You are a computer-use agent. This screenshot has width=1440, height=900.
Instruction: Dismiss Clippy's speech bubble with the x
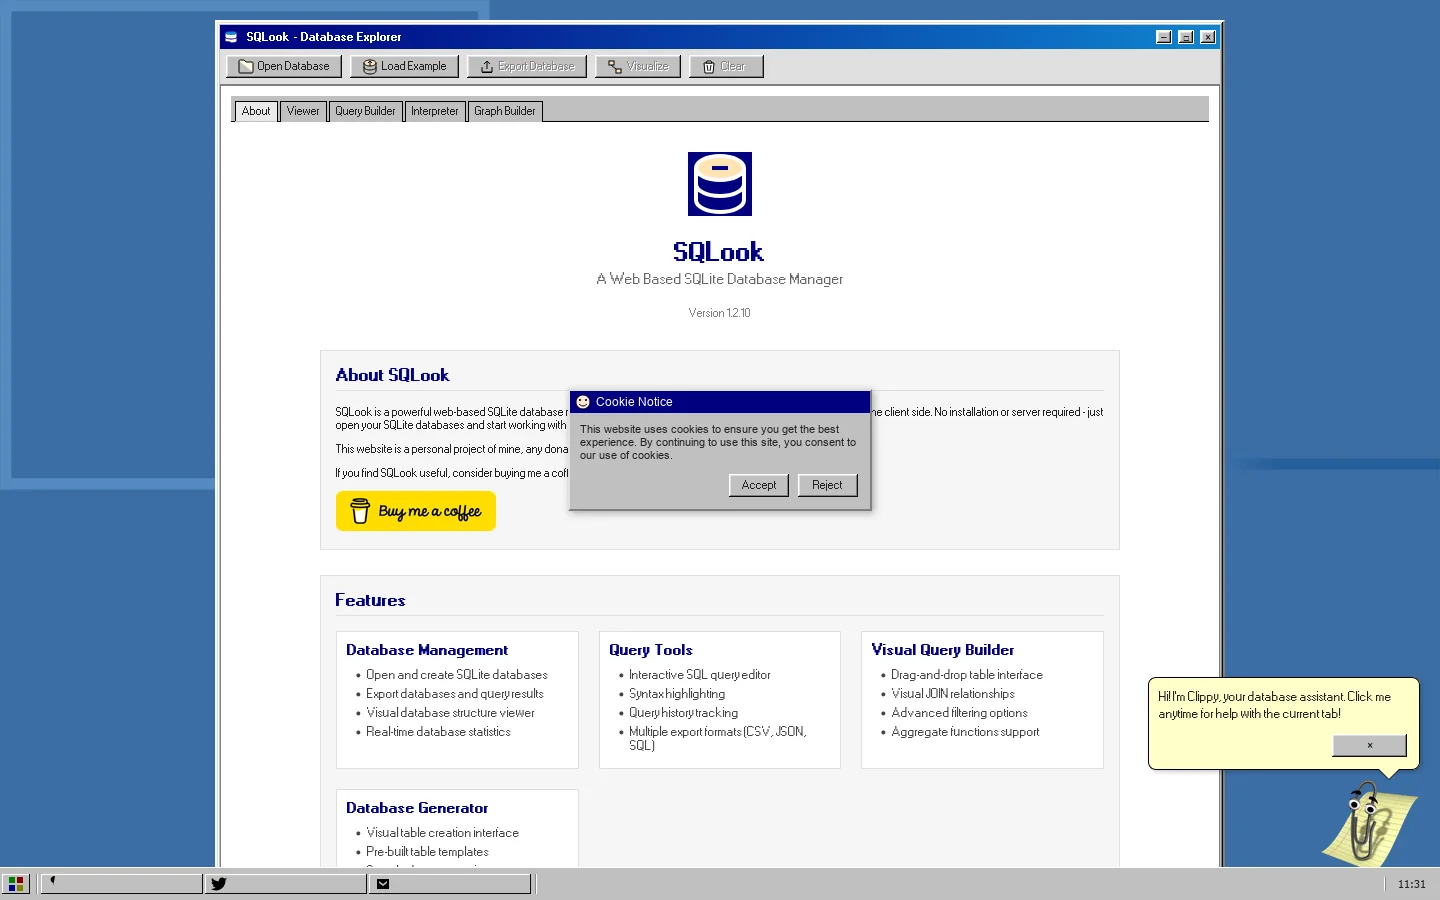click(1370, 745)
